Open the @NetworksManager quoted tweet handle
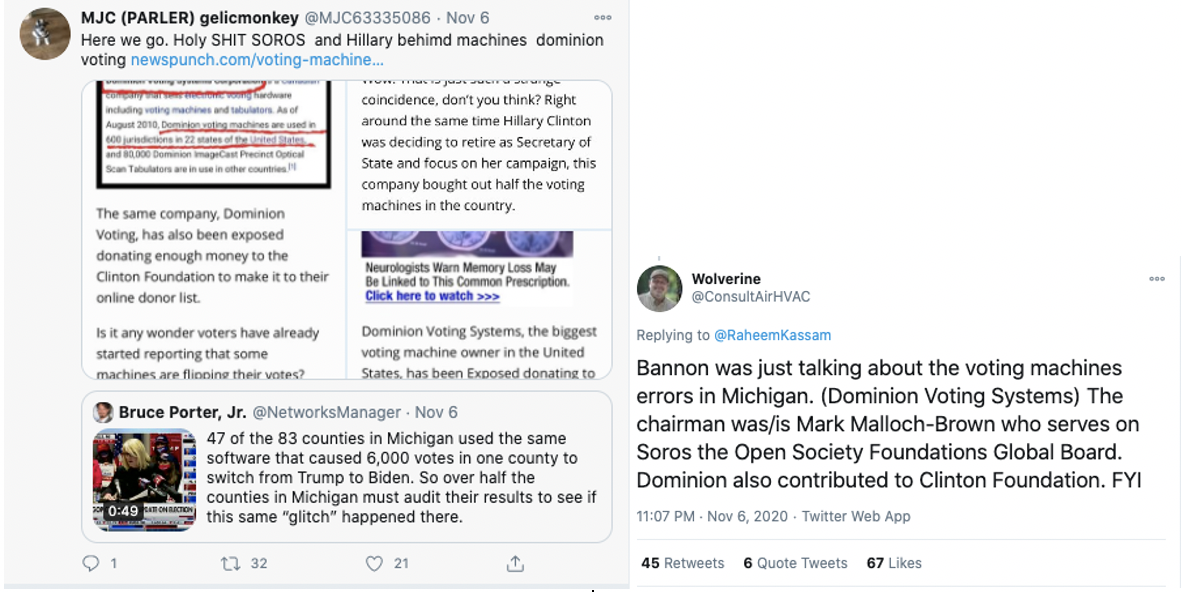 pyautogui.click(x=326, y=413)
